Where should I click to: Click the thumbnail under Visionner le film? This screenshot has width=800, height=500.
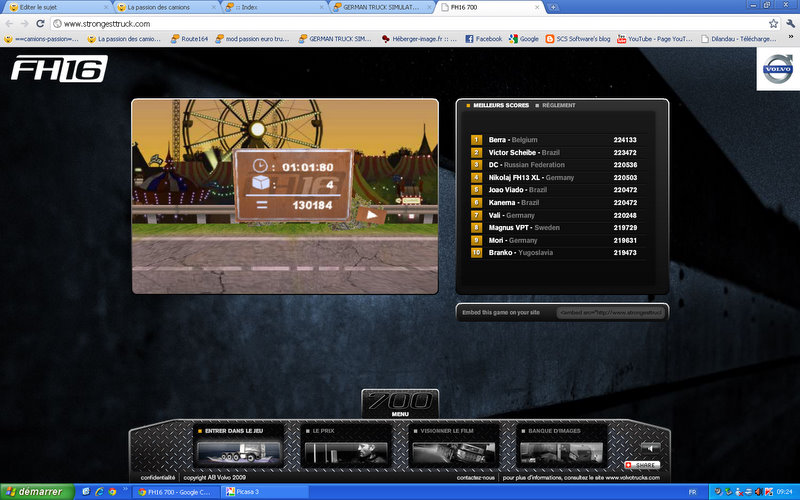point(454,453)
